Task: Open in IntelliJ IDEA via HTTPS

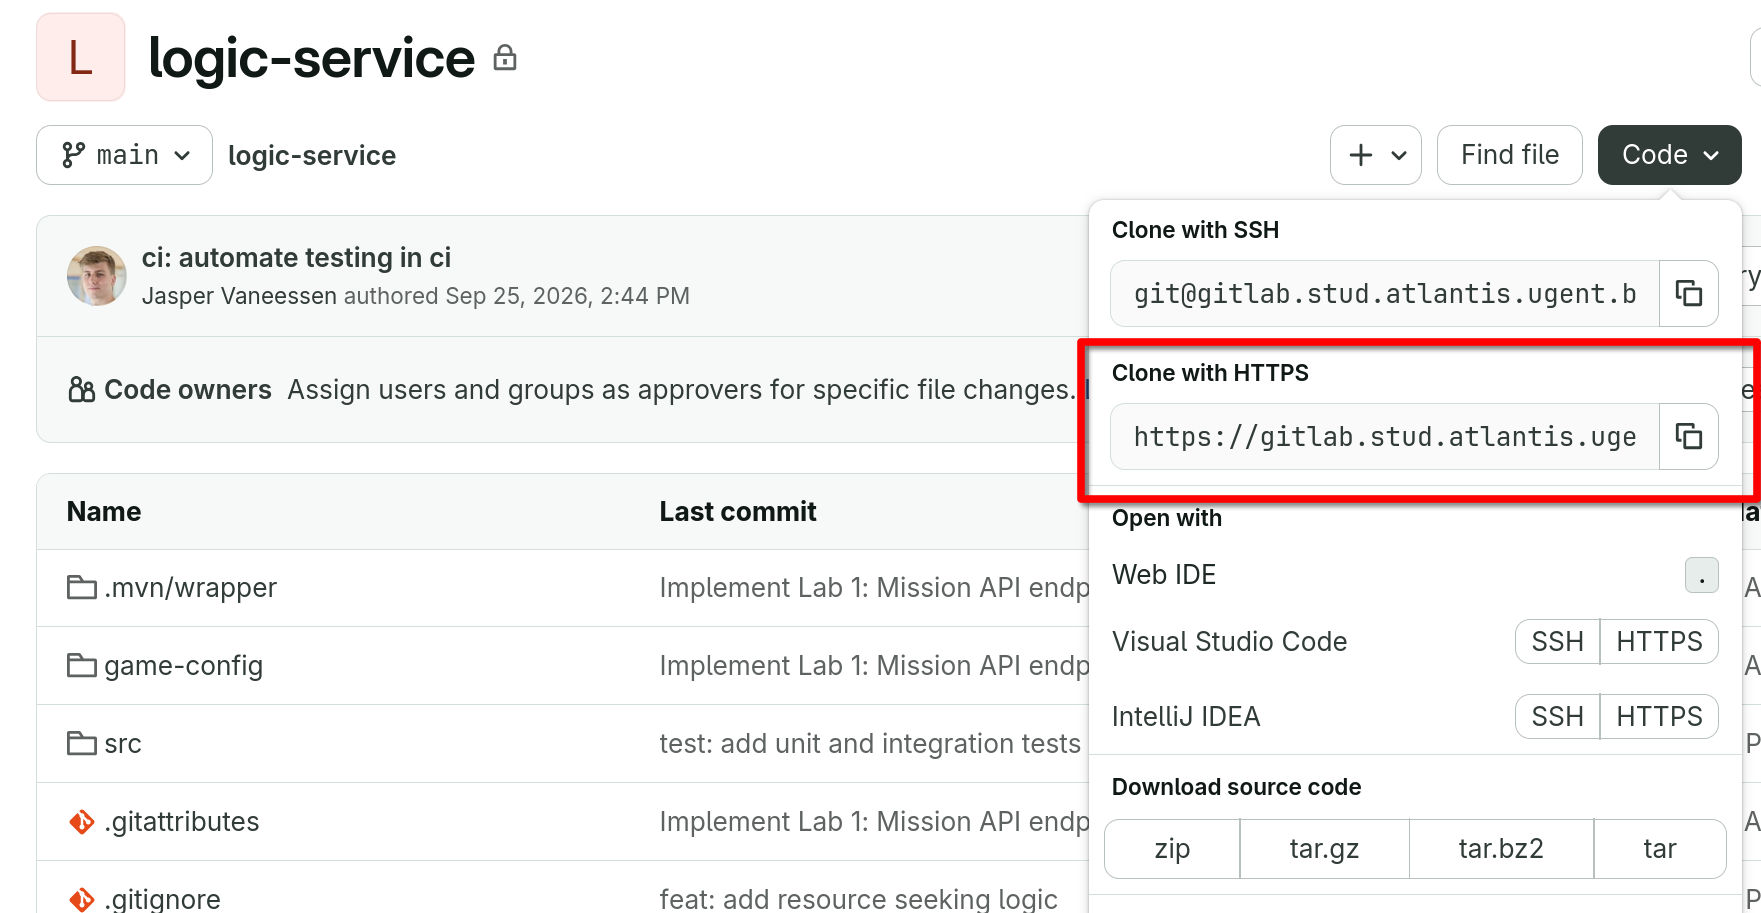Action: click(x=1659, y=717)
